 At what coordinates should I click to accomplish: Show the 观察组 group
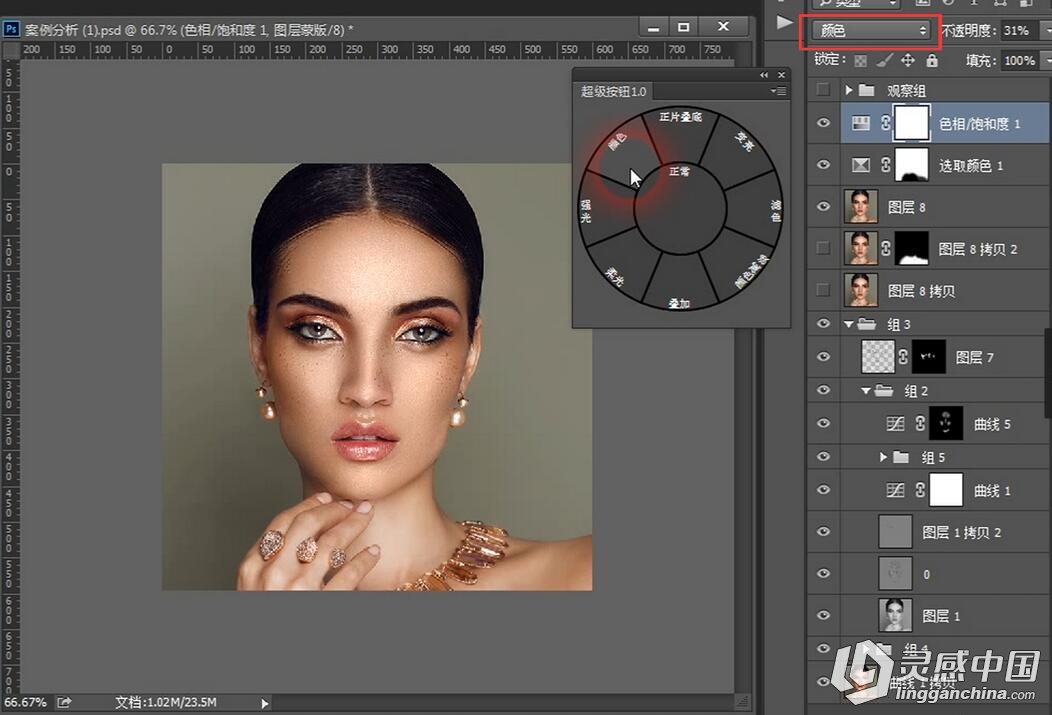tap(823, 89)
